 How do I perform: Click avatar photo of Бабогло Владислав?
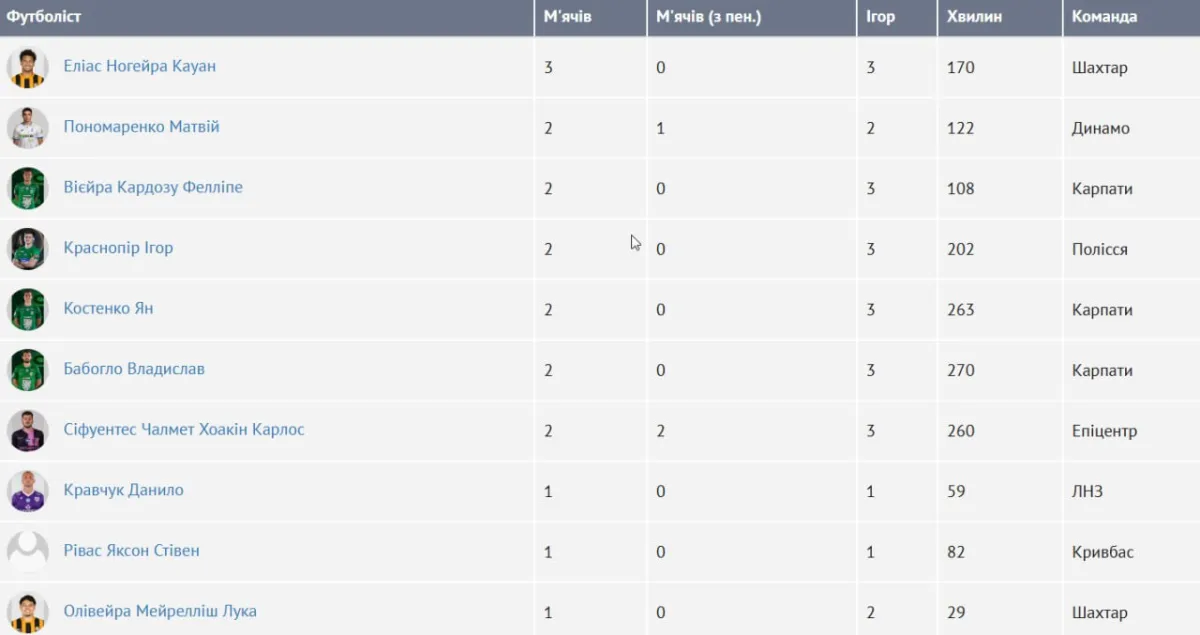(27, 370)
